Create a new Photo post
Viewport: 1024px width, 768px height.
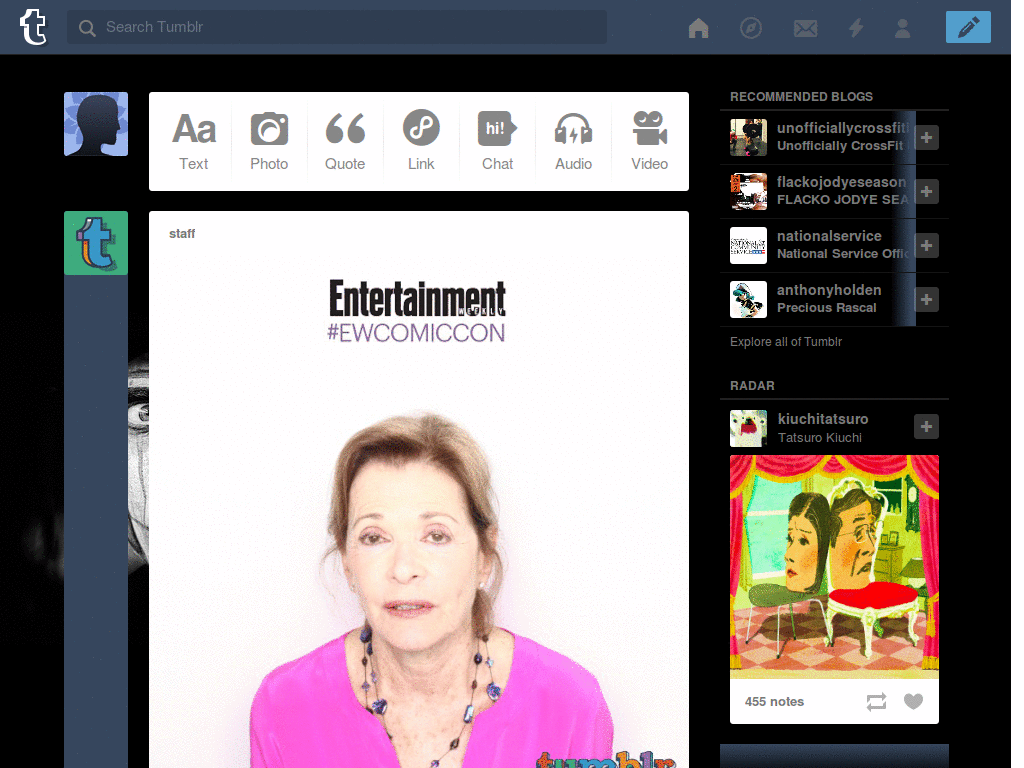click(x=269, y=141)
